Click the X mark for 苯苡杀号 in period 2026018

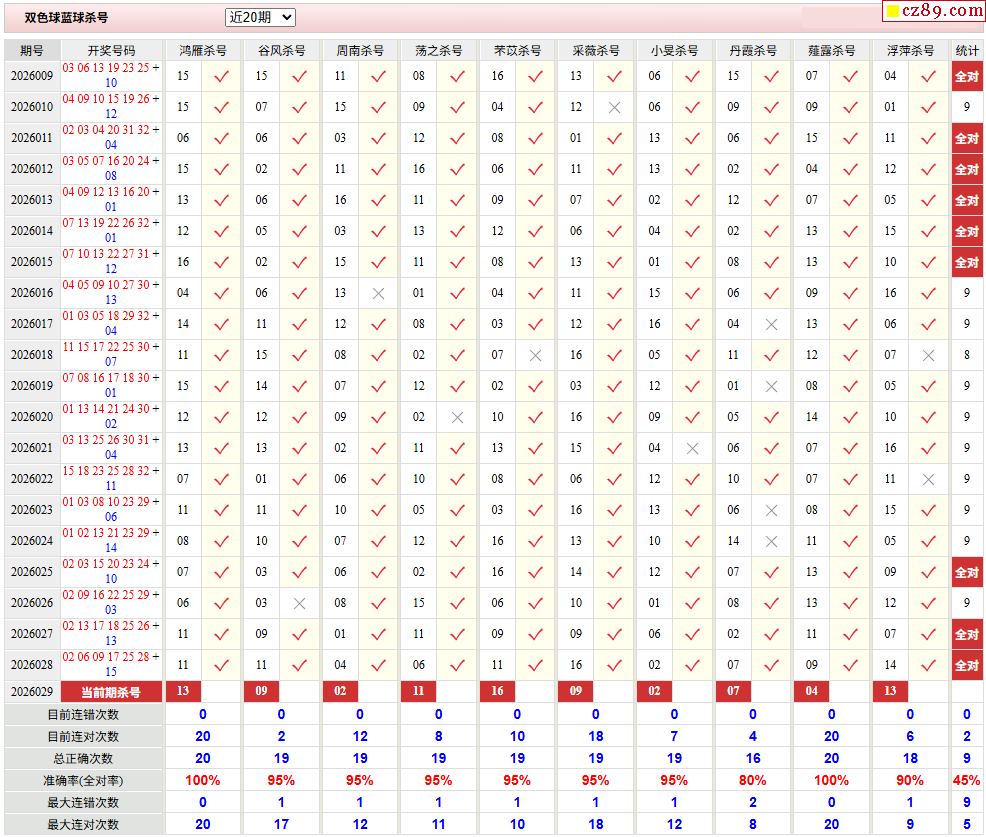[x=535, y=355]
